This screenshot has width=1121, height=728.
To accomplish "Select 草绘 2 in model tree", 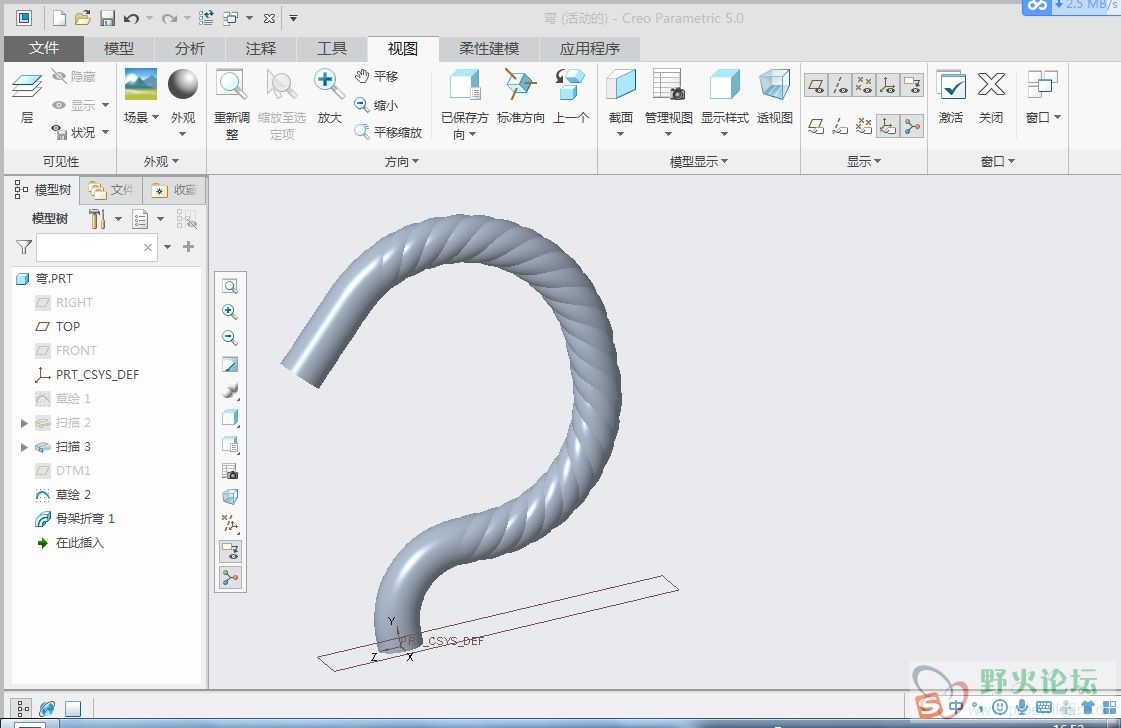I will pos(63,495).
